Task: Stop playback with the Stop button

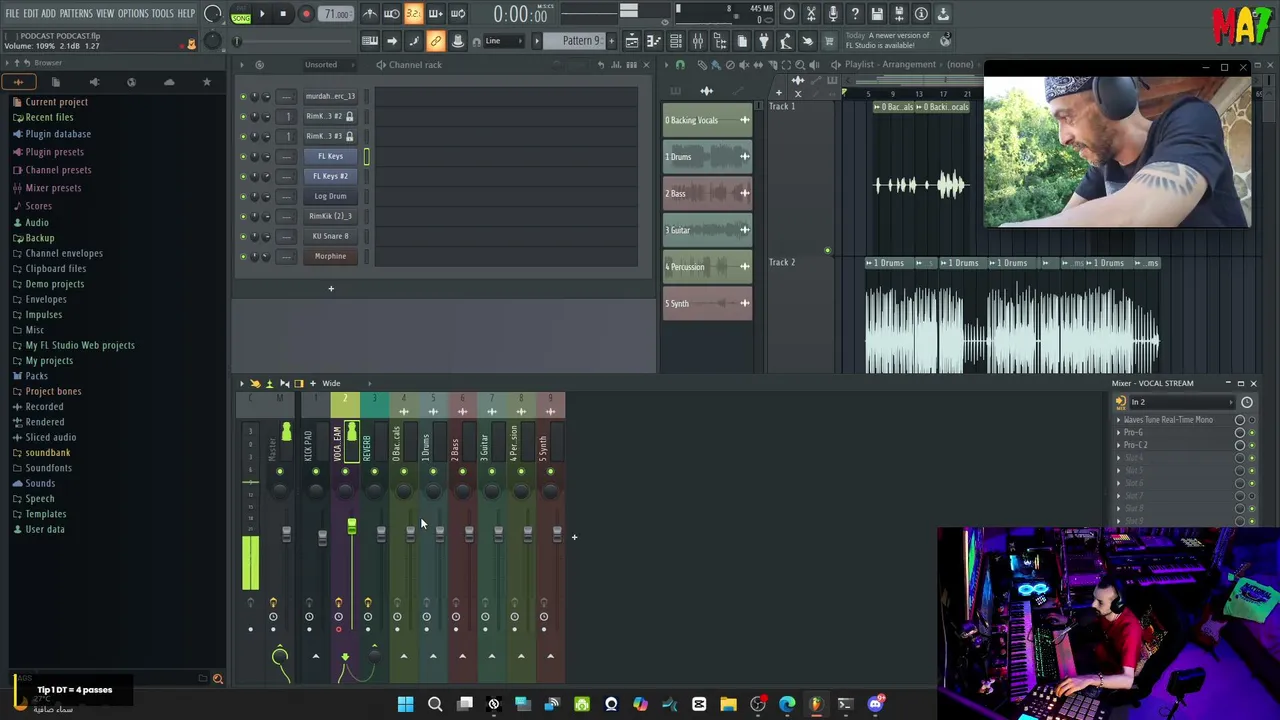Action: [x=283, y=14]
